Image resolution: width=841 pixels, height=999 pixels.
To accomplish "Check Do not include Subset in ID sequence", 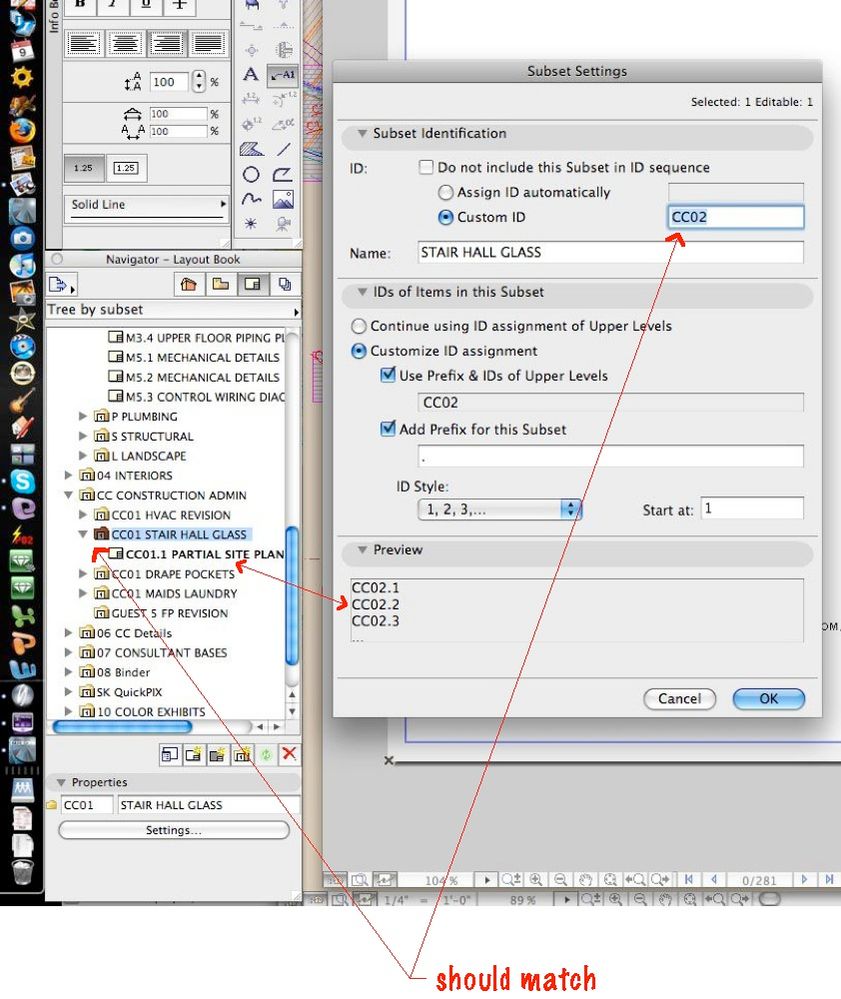I will click(x=426, y=167).
